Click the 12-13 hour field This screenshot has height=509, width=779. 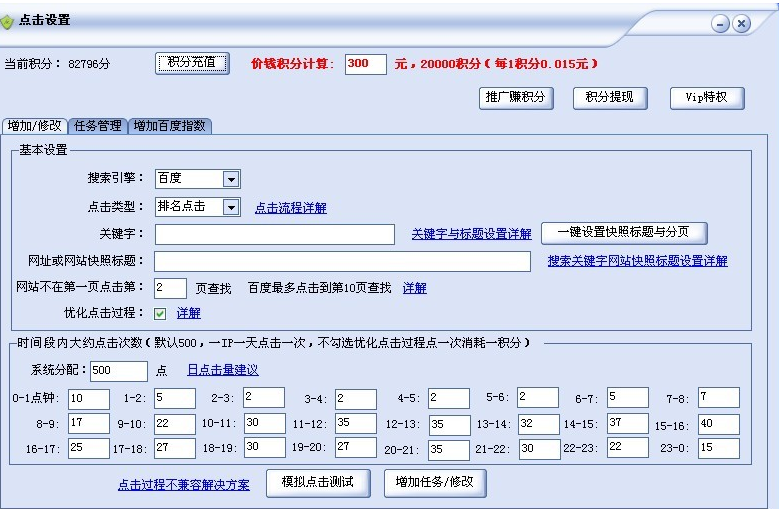450,425
